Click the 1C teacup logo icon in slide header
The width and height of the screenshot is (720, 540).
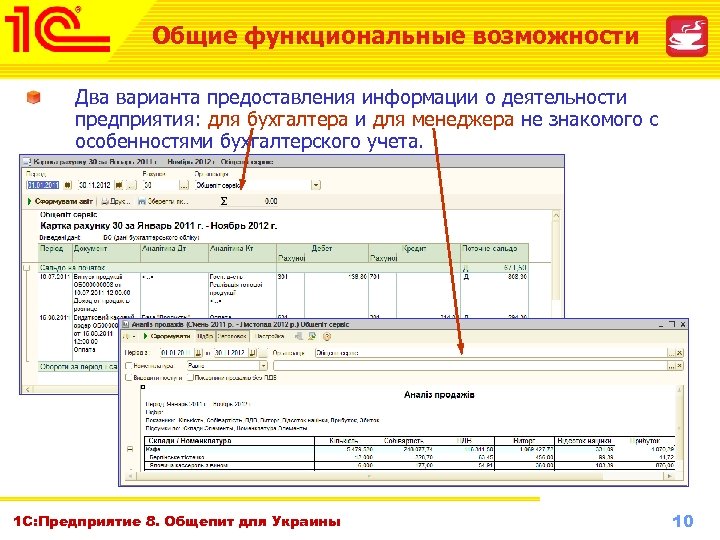687,36
